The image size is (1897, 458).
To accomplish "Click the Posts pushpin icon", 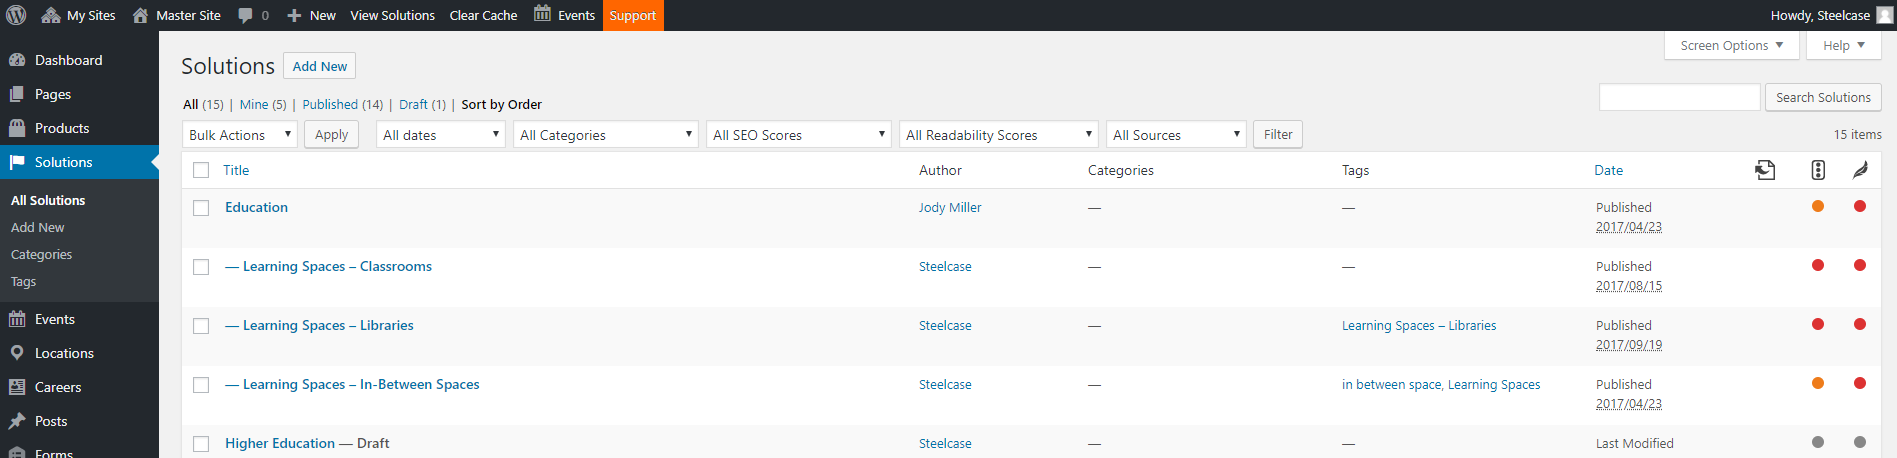I will coord(17,421).
